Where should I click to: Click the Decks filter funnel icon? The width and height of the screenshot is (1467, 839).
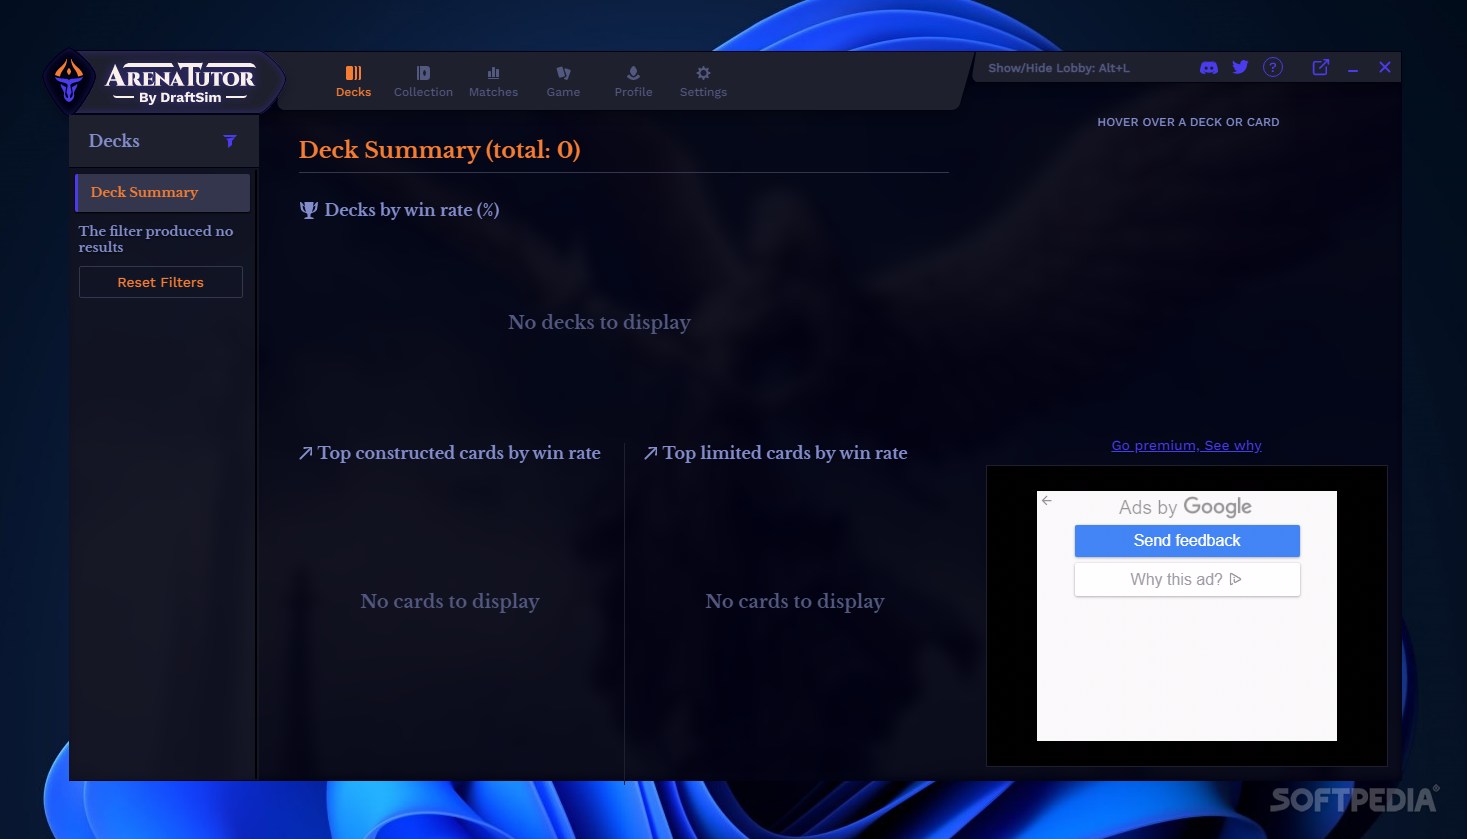(230, 141)
